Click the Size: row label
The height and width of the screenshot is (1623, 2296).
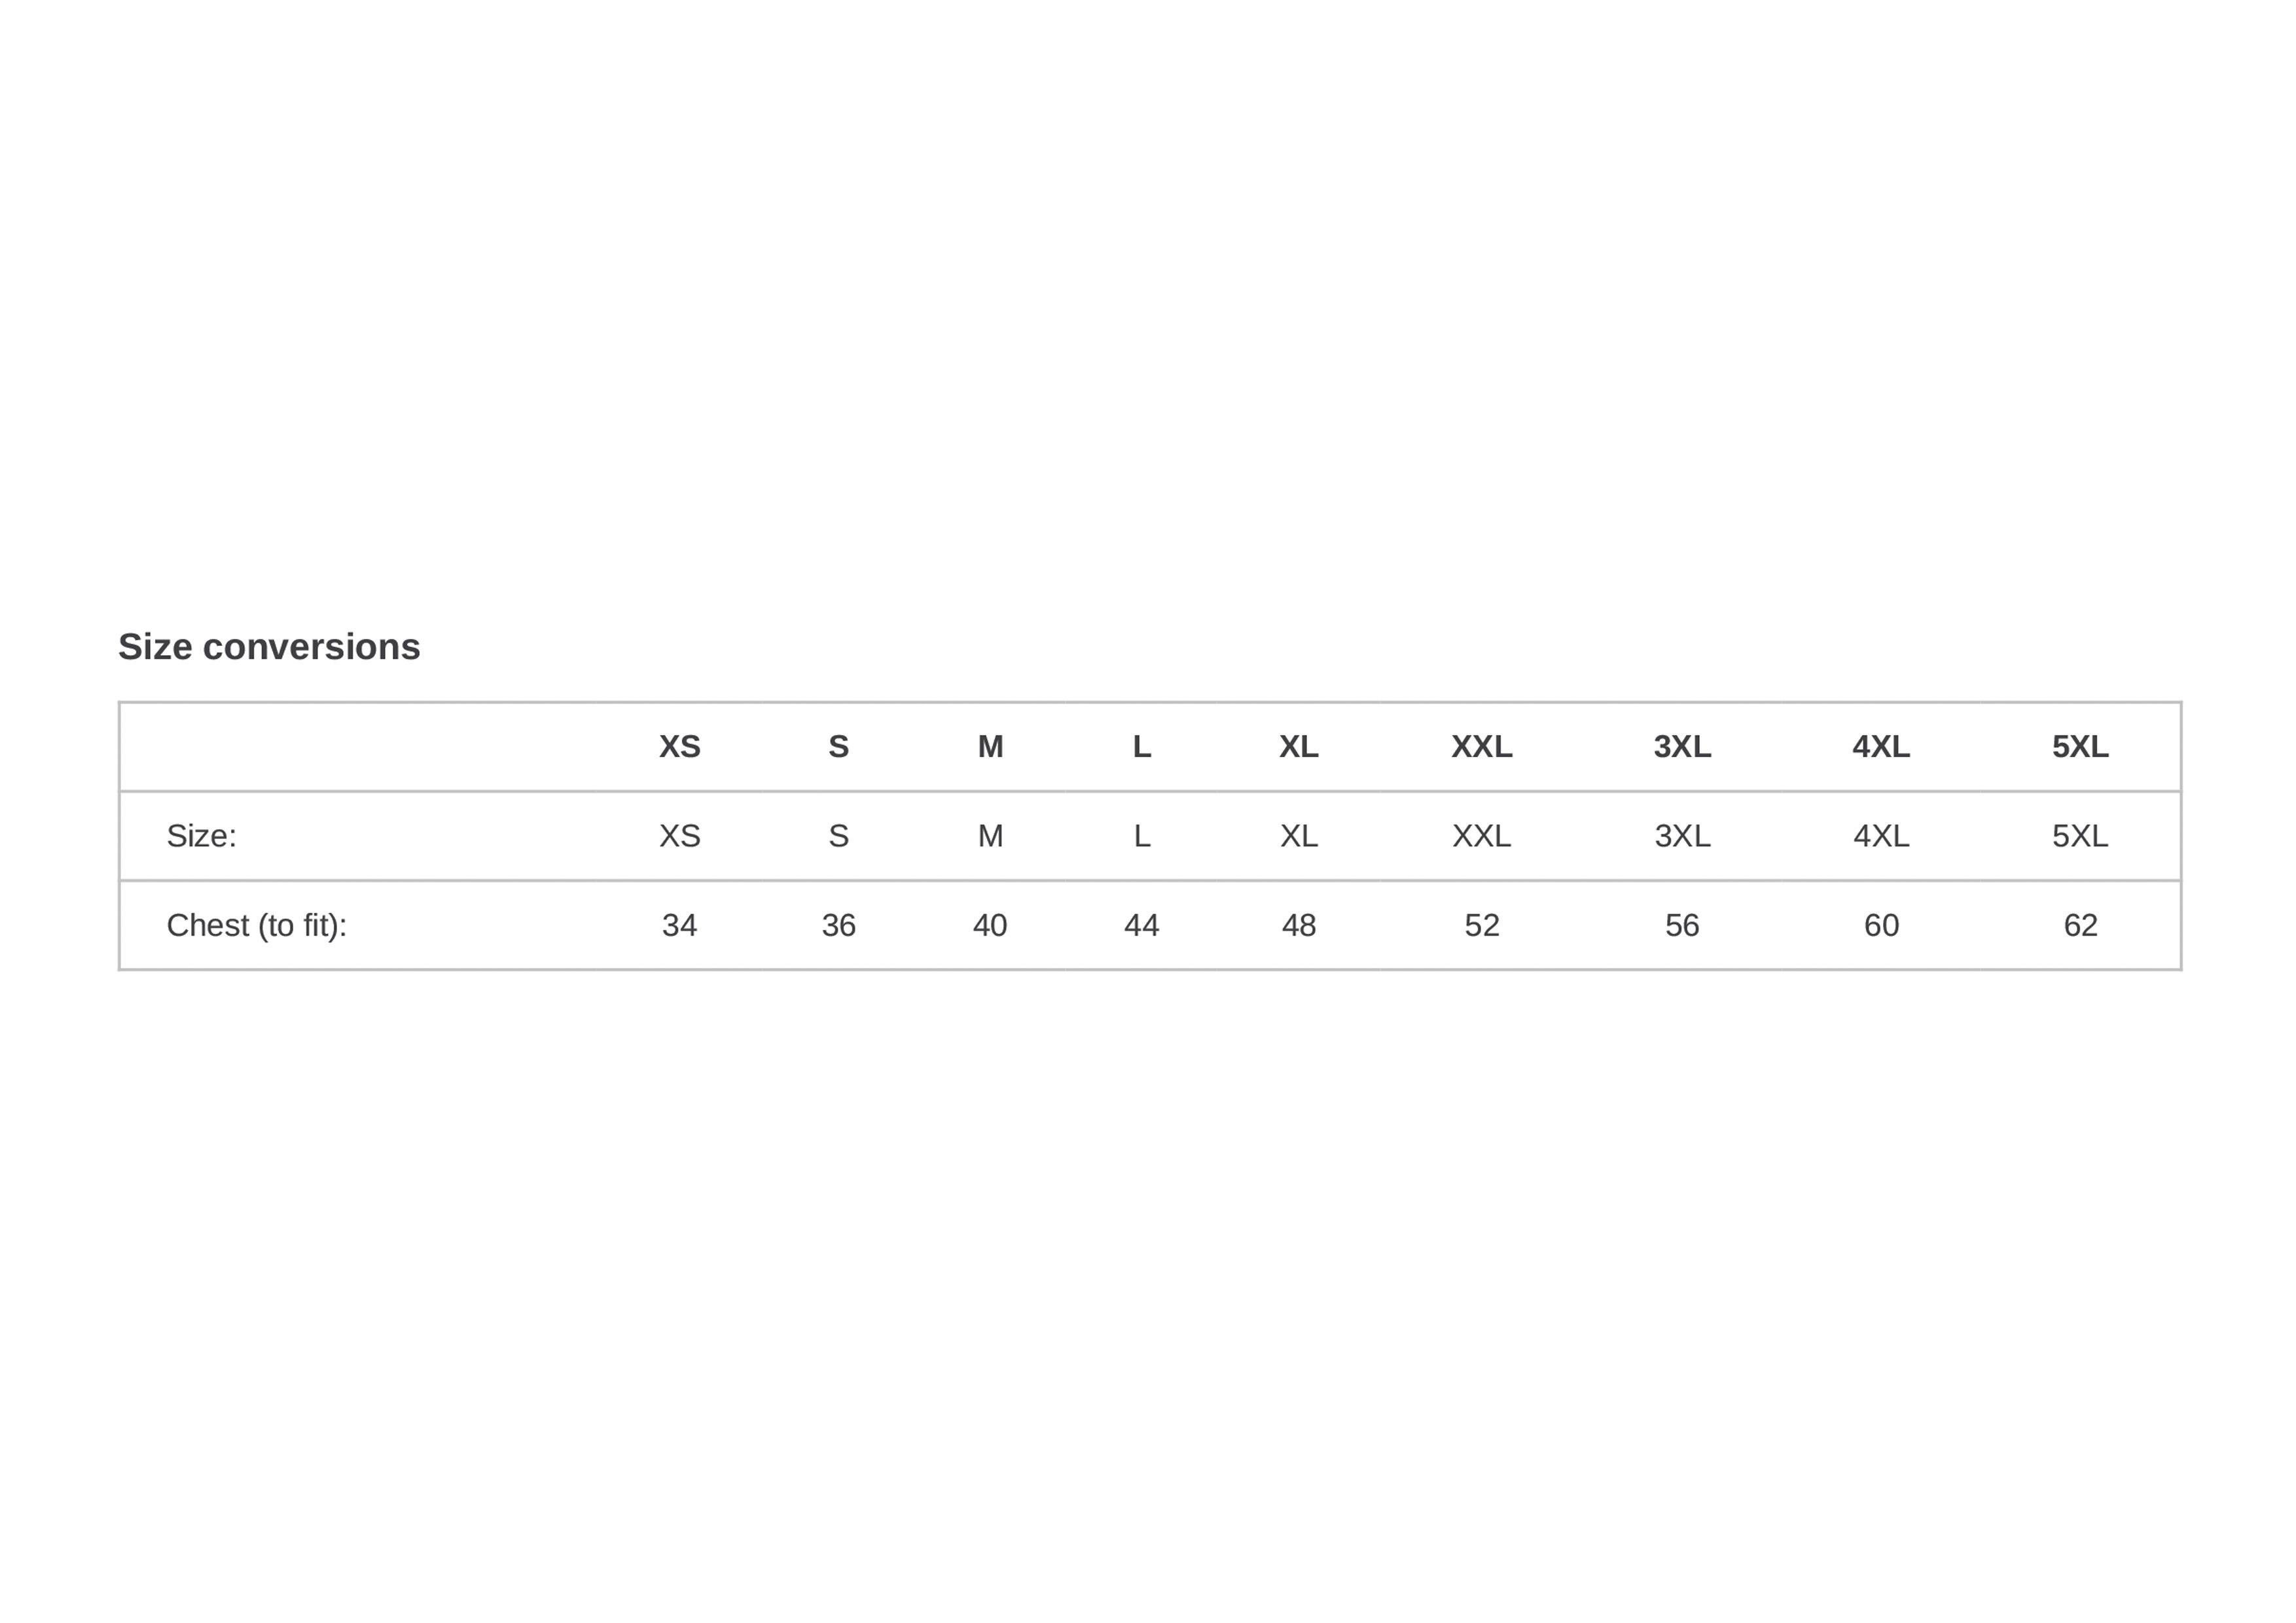pyautogui.click(x=201, y=835)
